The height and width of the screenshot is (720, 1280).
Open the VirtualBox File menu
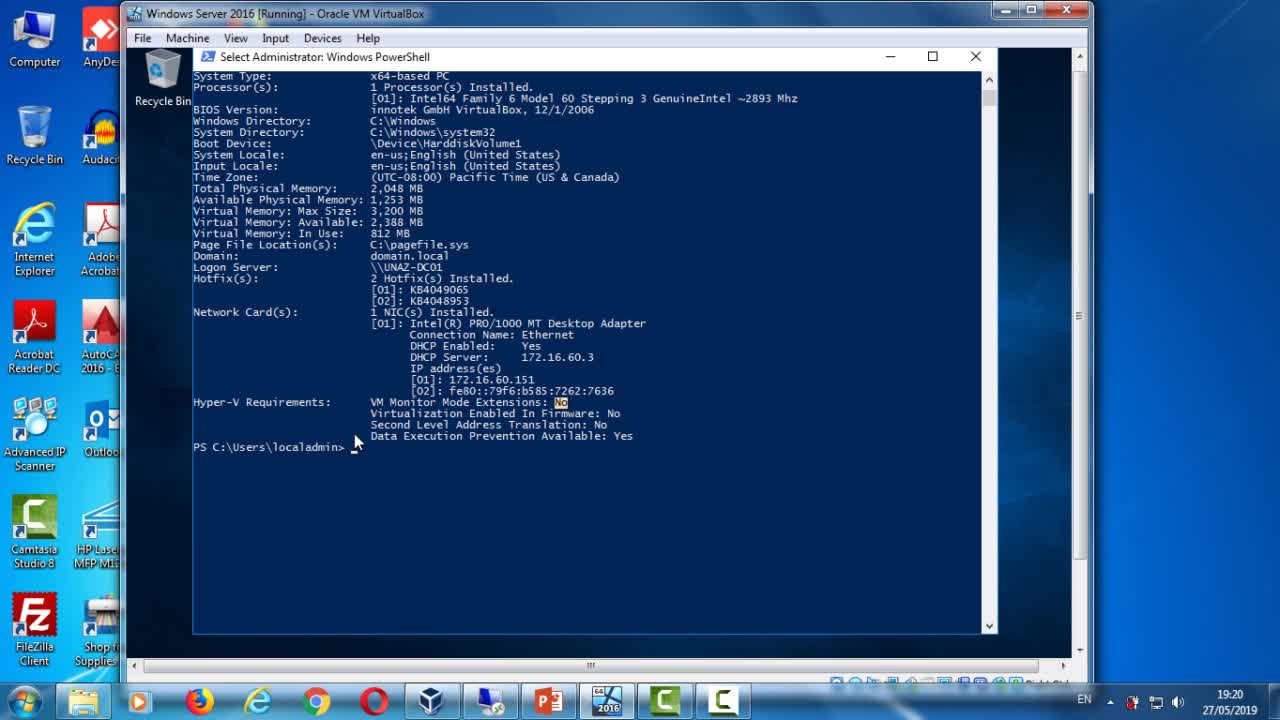pos(143,38)
